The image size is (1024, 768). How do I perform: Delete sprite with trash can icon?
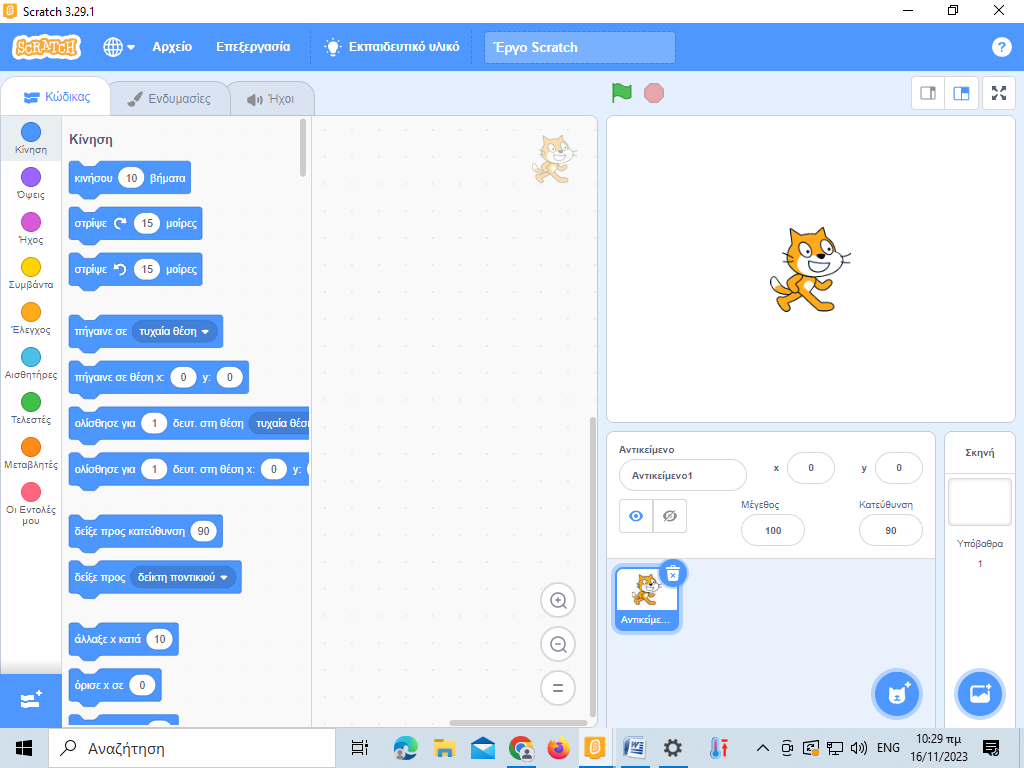click(673, 573)
